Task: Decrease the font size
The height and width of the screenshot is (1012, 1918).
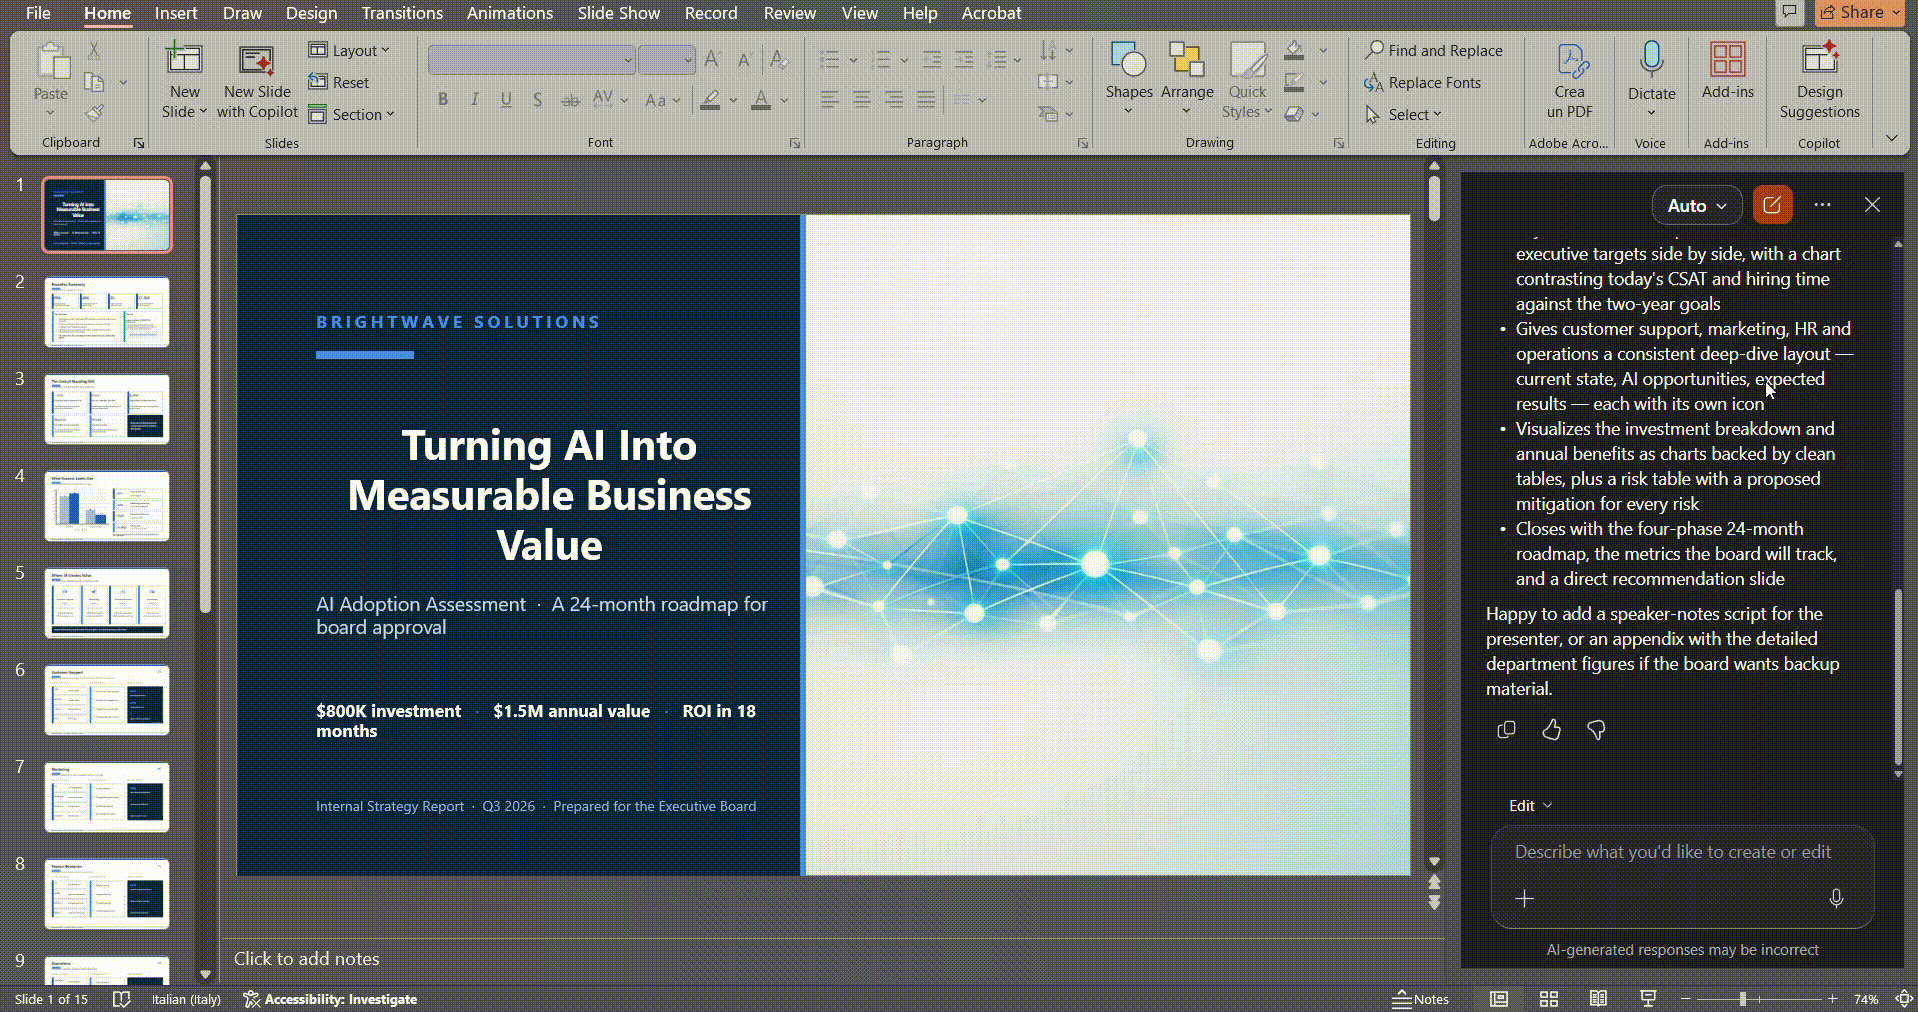Action: (x=745, y=60)
